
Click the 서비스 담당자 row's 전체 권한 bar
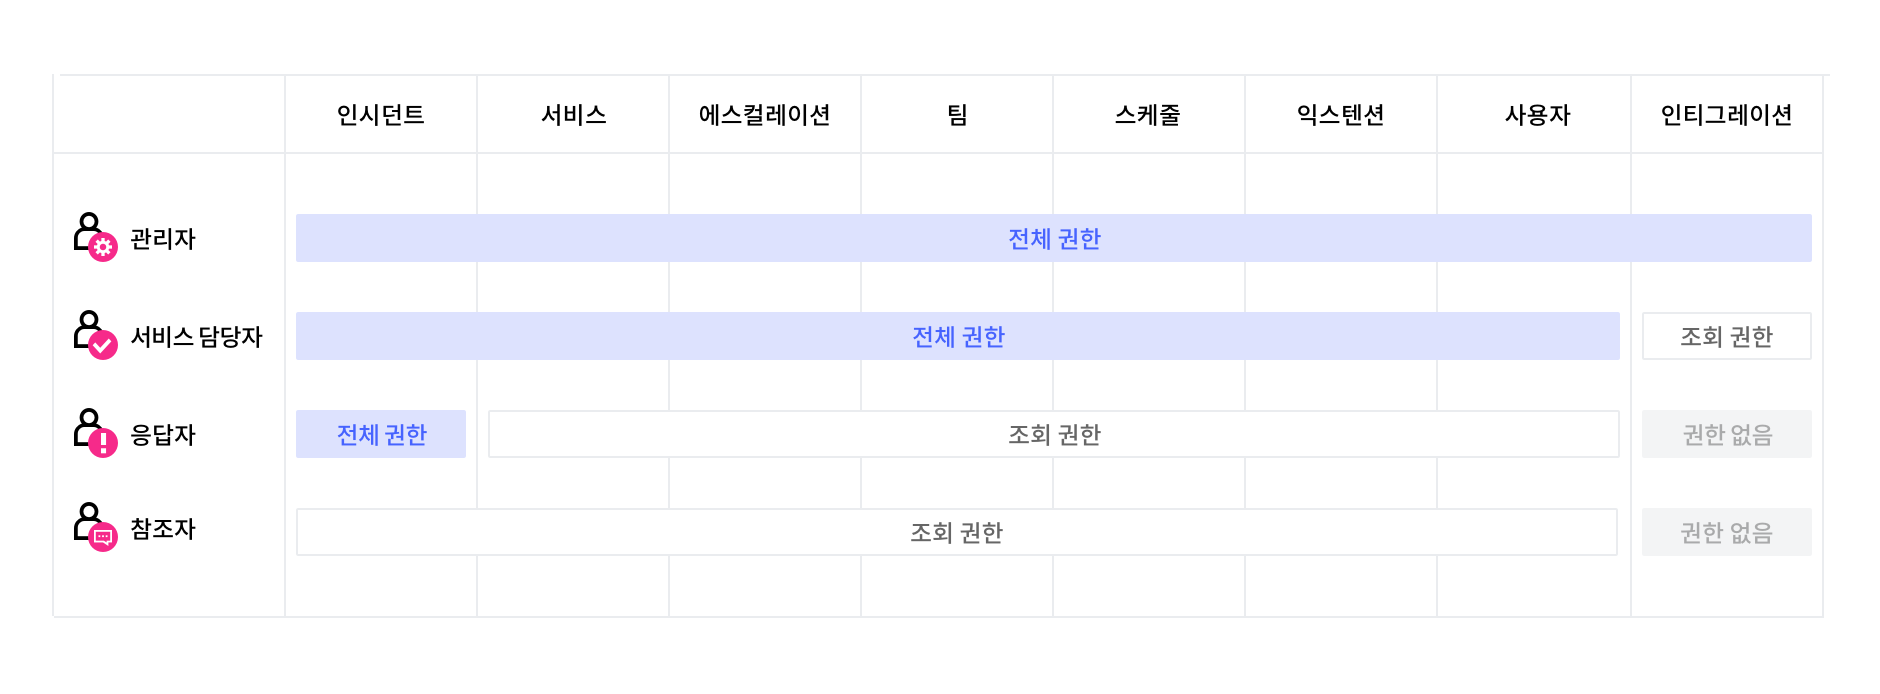tap(957, 336)
